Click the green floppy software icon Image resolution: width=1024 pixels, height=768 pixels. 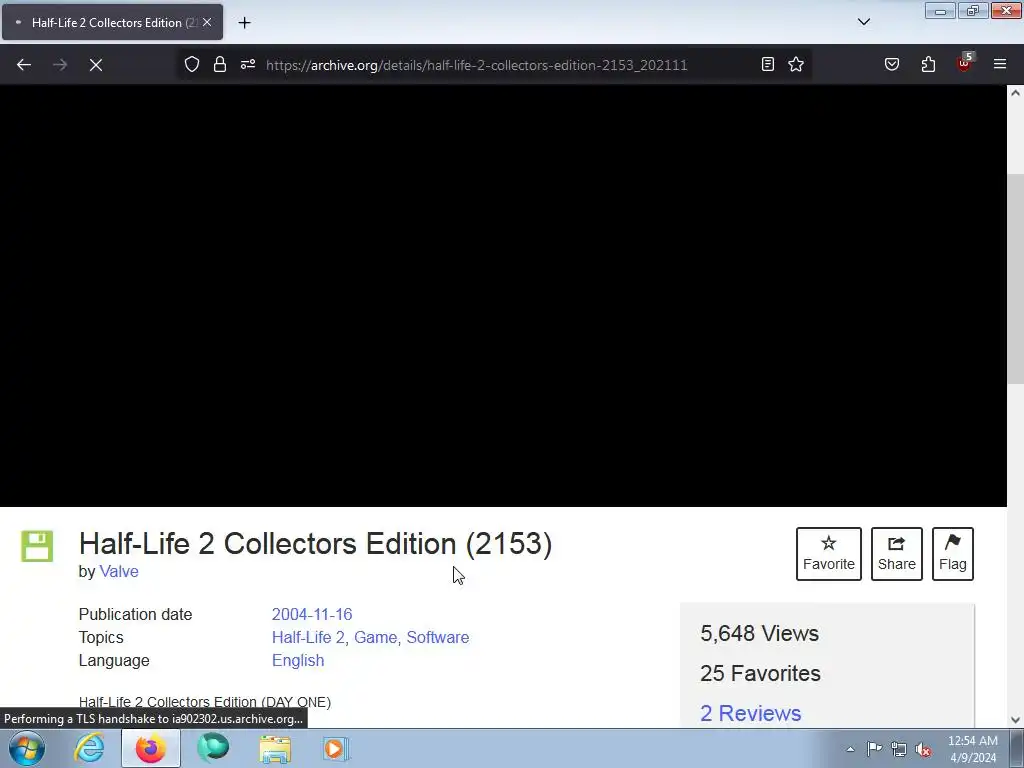(x=37, y=546)
